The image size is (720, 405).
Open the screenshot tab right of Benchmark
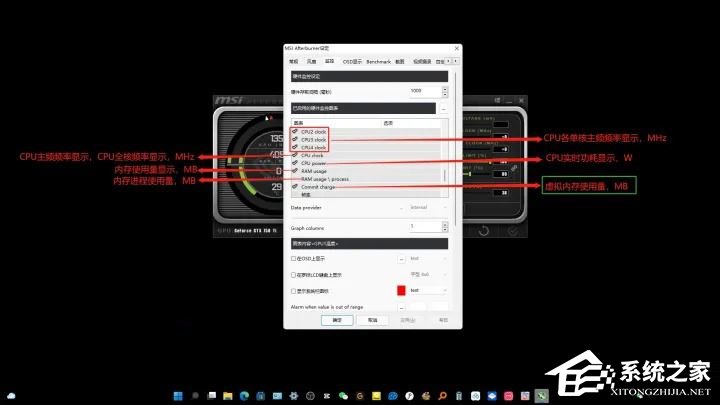400,62
